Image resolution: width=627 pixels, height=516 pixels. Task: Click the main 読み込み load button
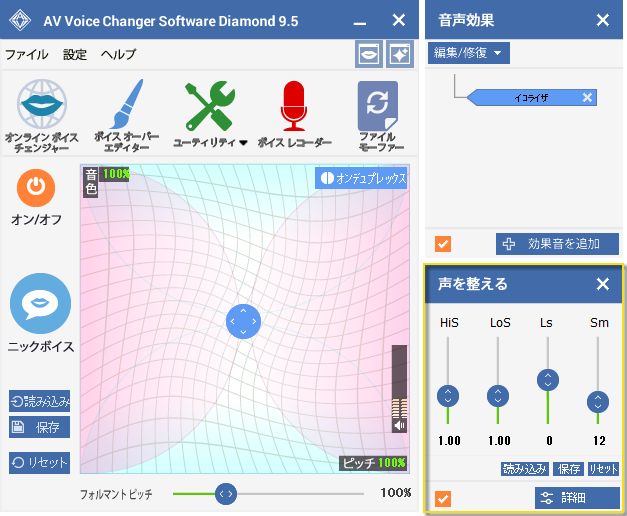tap(40, 401)
